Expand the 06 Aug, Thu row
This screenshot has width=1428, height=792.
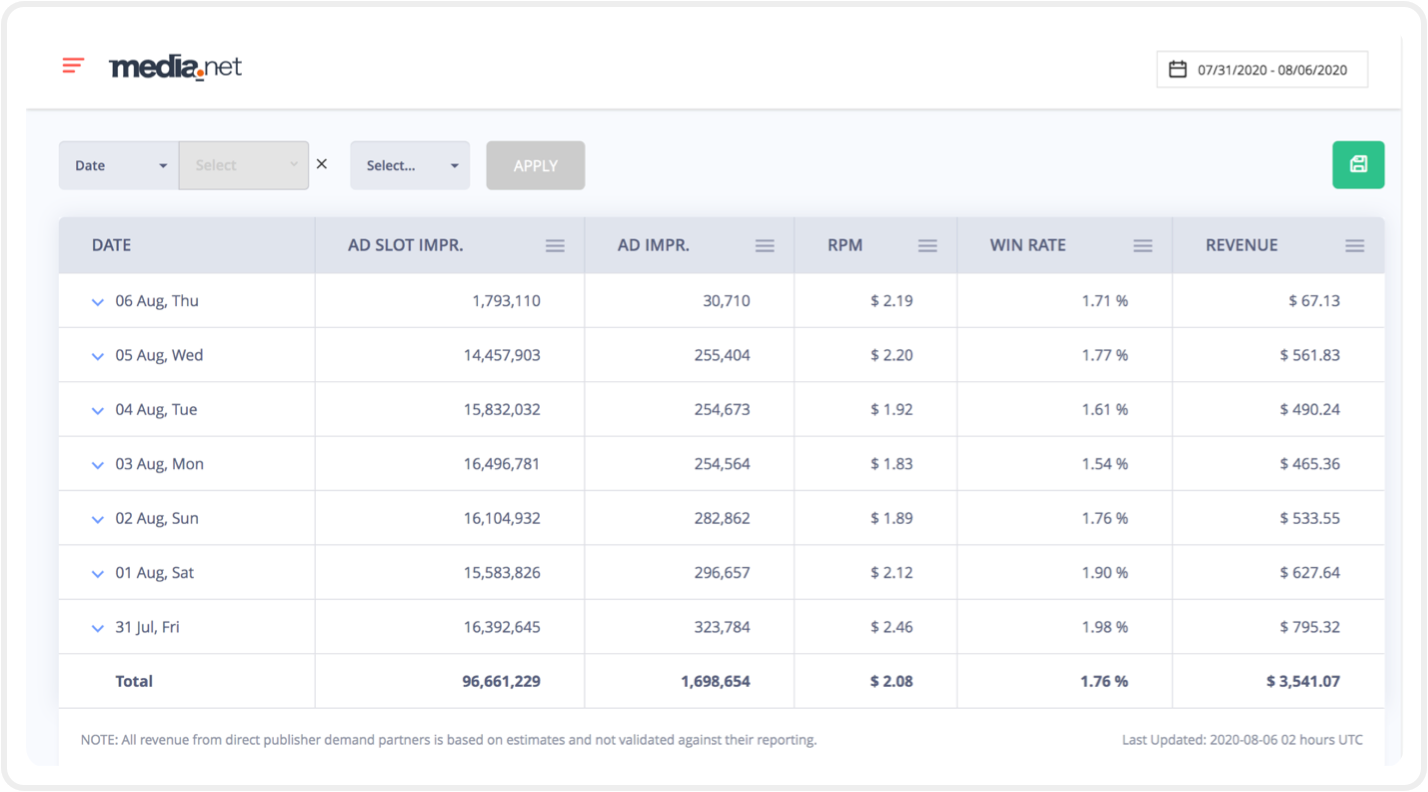[x=98, y=302]
